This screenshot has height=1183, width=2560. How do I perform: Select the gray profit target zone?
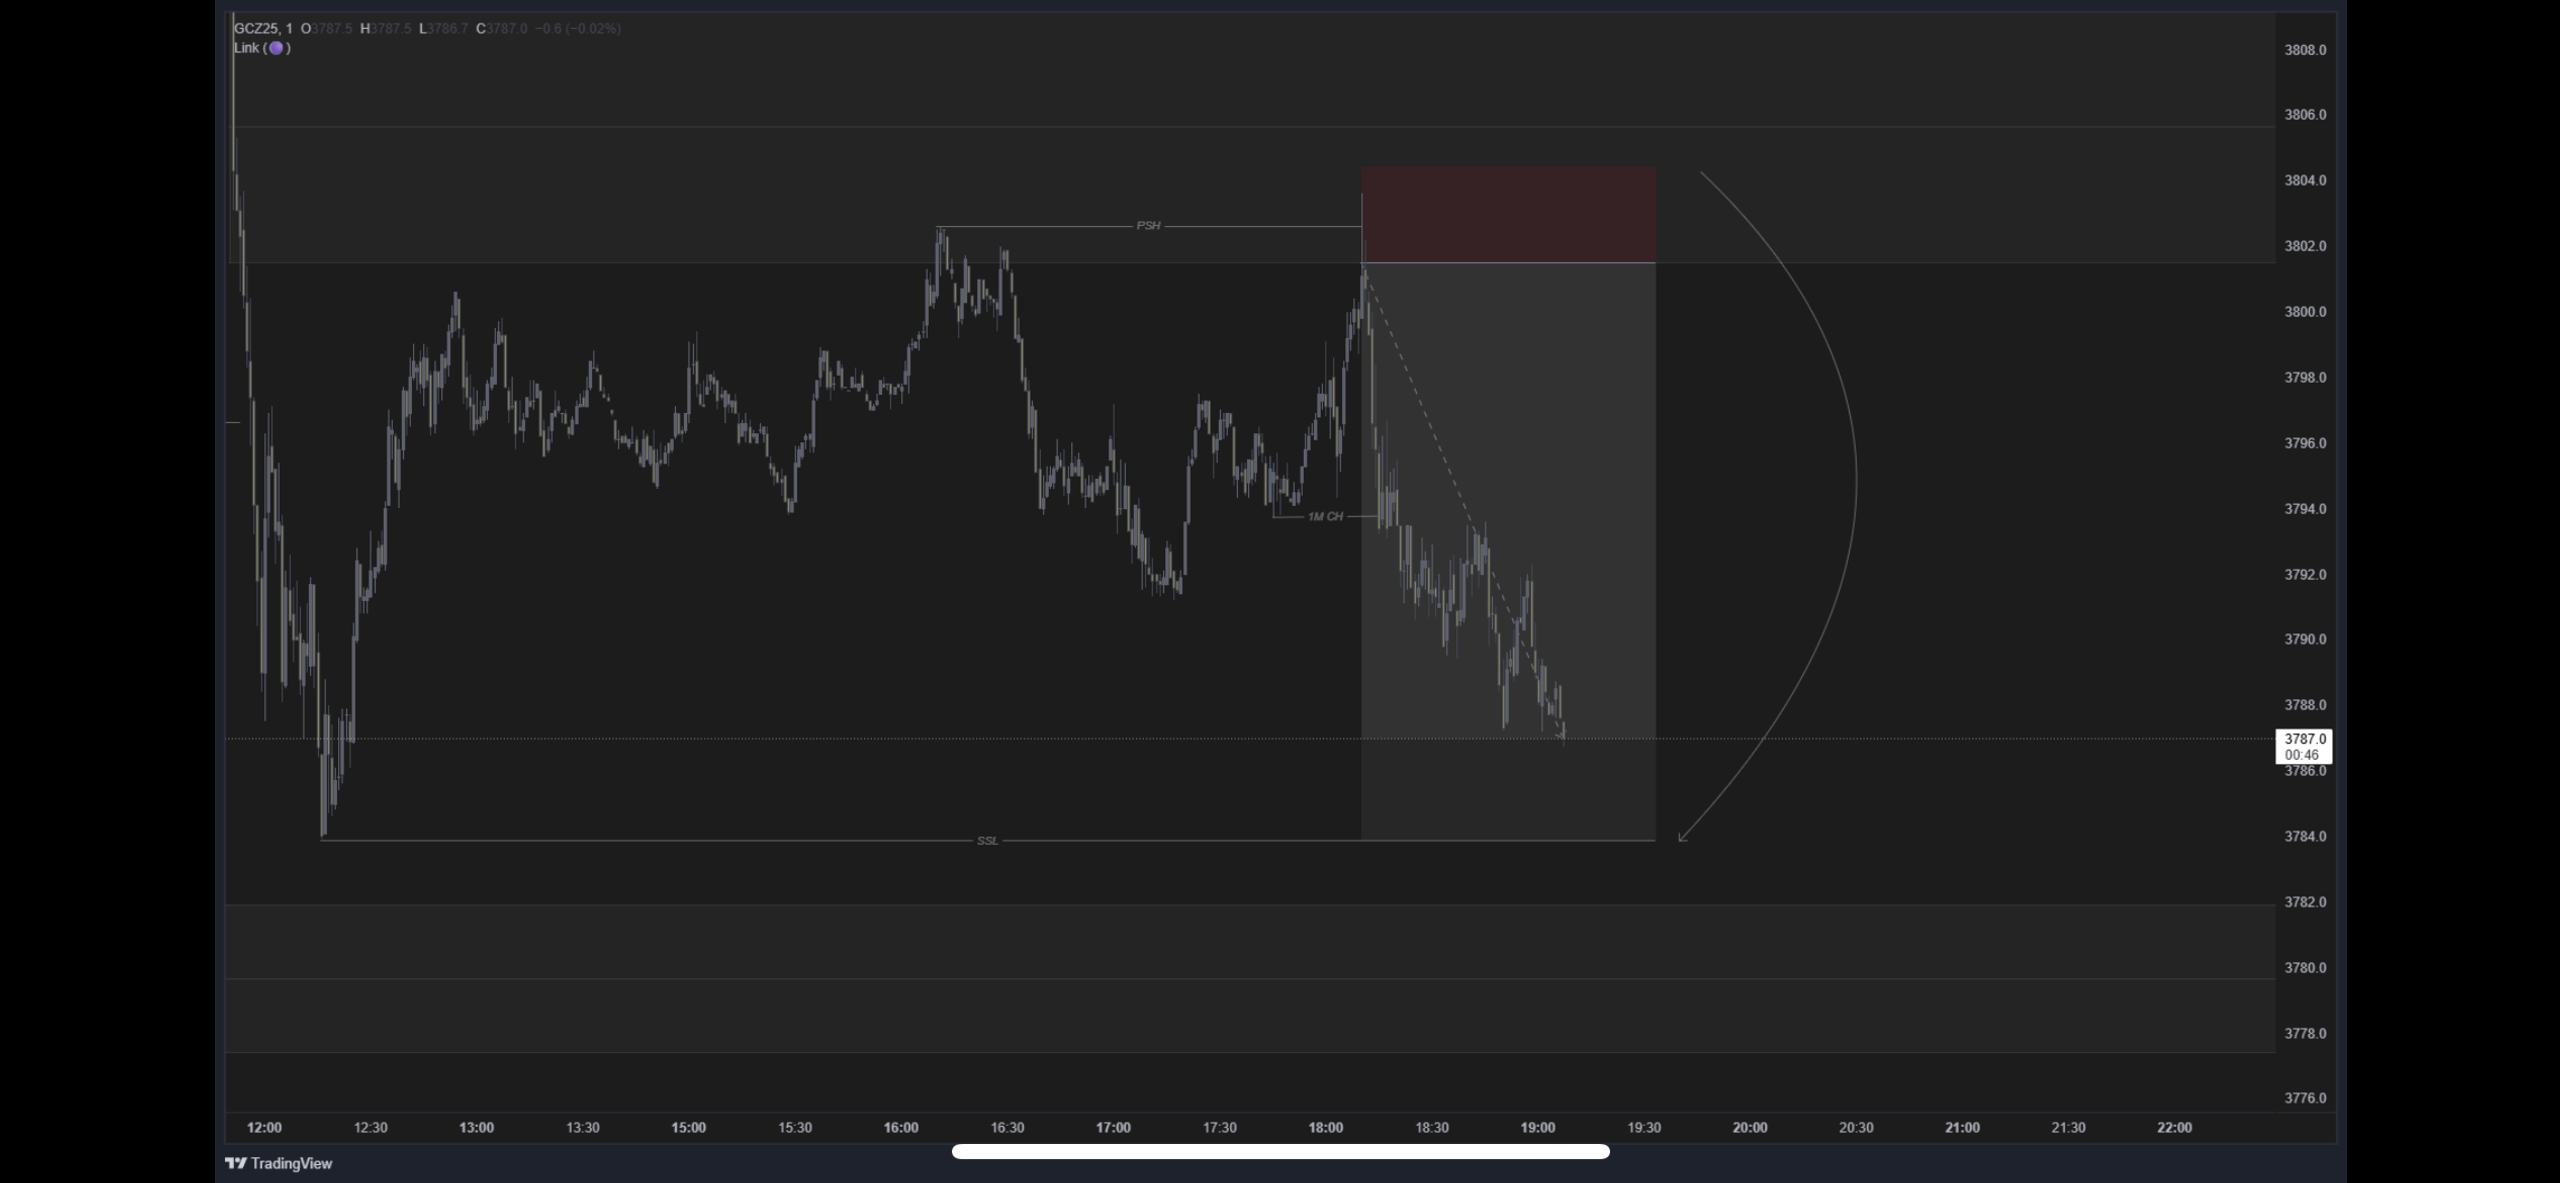1508,551
